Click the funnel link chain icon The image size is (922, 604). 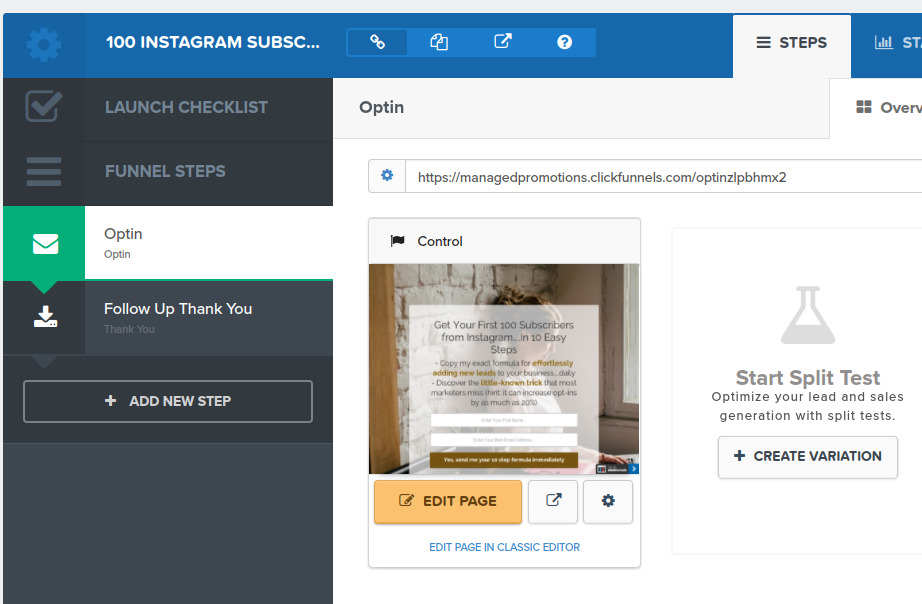pyautogui.click(x=378, y=42)
